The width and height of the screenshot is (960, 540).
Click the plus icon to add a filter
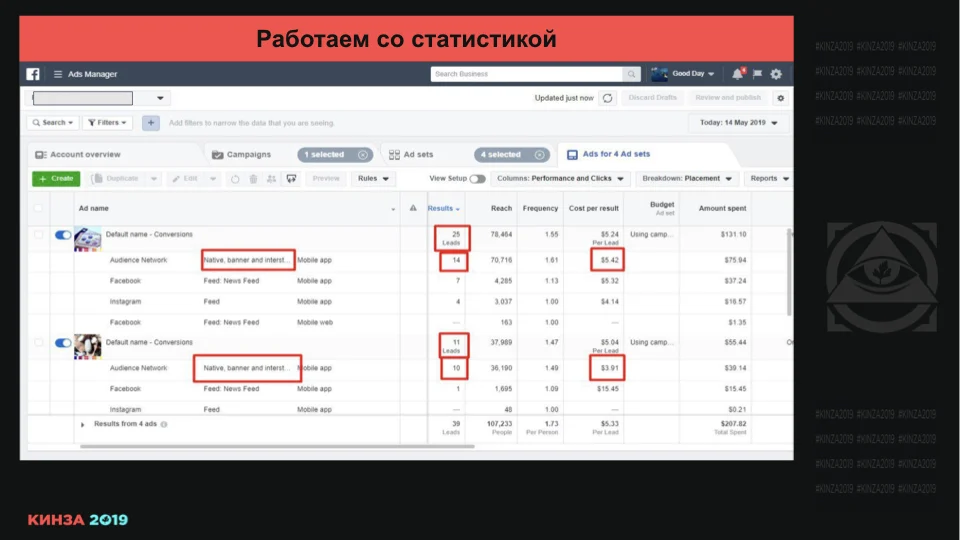pos(151,123)
